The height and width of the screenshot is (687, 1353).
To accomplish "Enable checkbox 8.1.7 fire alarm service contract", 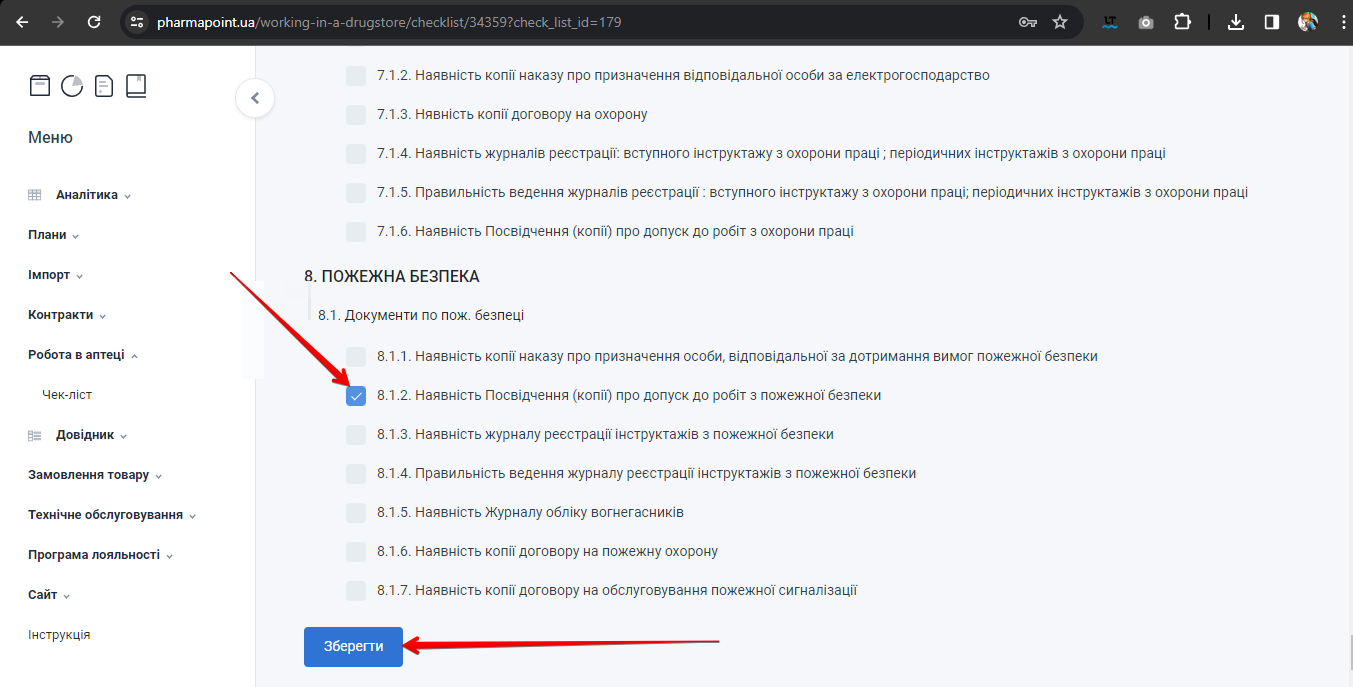I will pyautogui.click(x=356, y=591).
